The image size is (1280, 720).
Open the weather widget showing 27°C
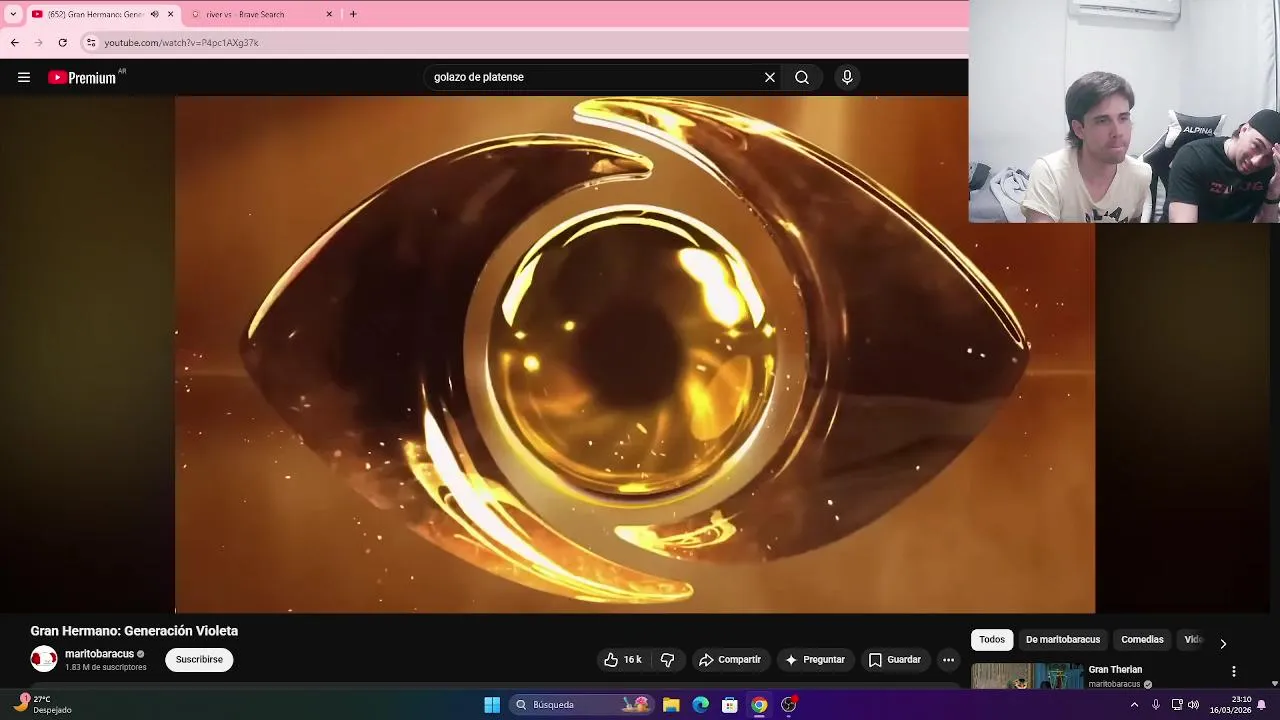click(x=43, y=704)
